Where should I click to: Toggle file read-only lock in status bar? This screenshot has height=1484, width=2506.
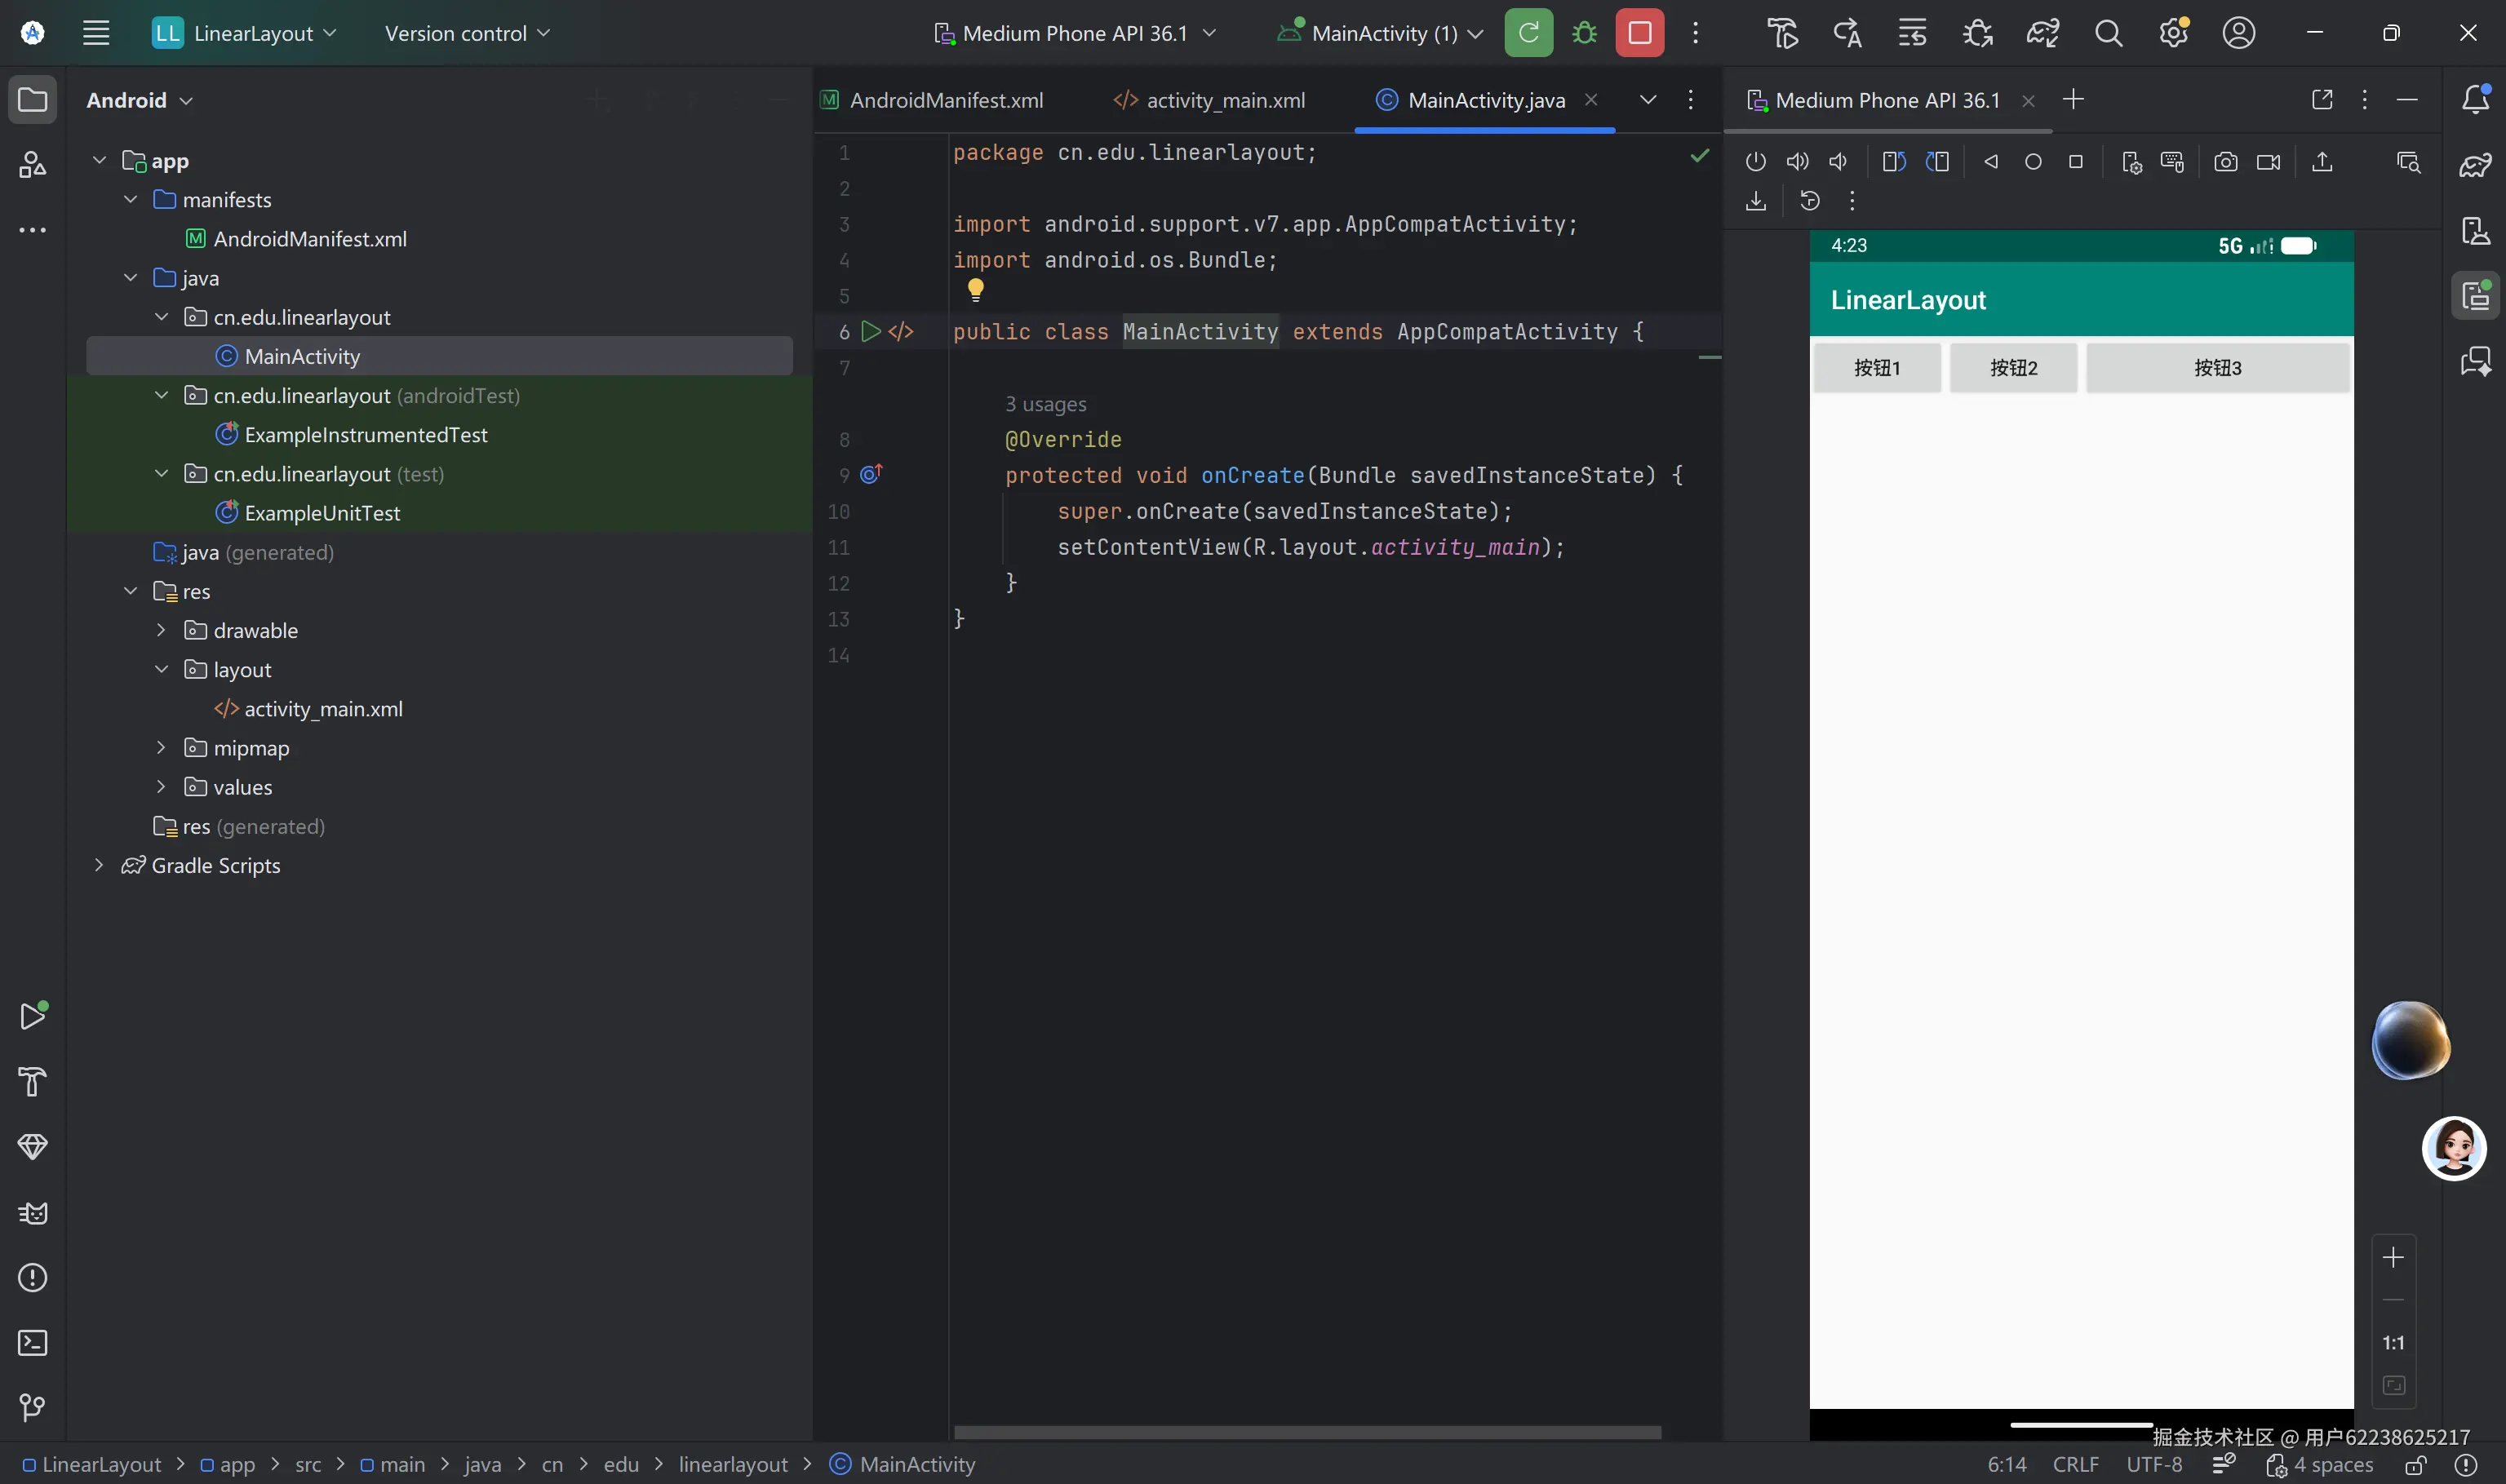coord(2415,1465)
